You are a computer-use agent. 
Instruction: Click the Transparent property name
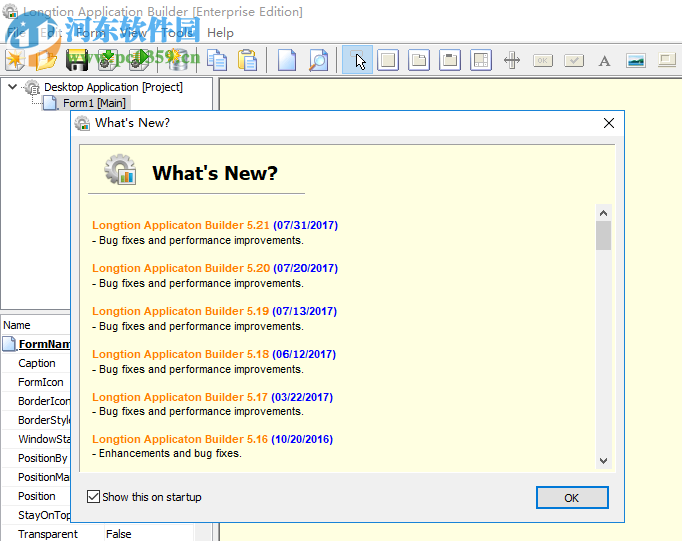coord(48,534)
